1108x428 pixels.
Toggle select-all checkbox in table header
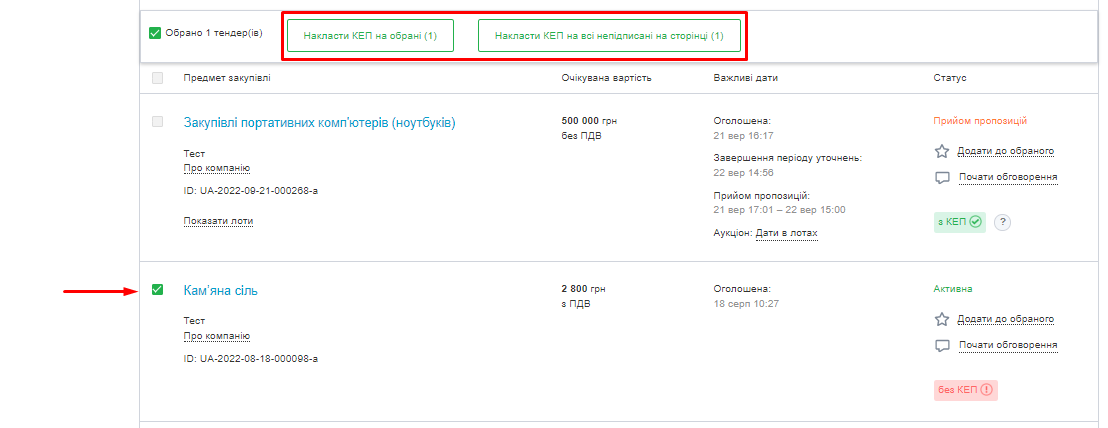click(157, 78)
